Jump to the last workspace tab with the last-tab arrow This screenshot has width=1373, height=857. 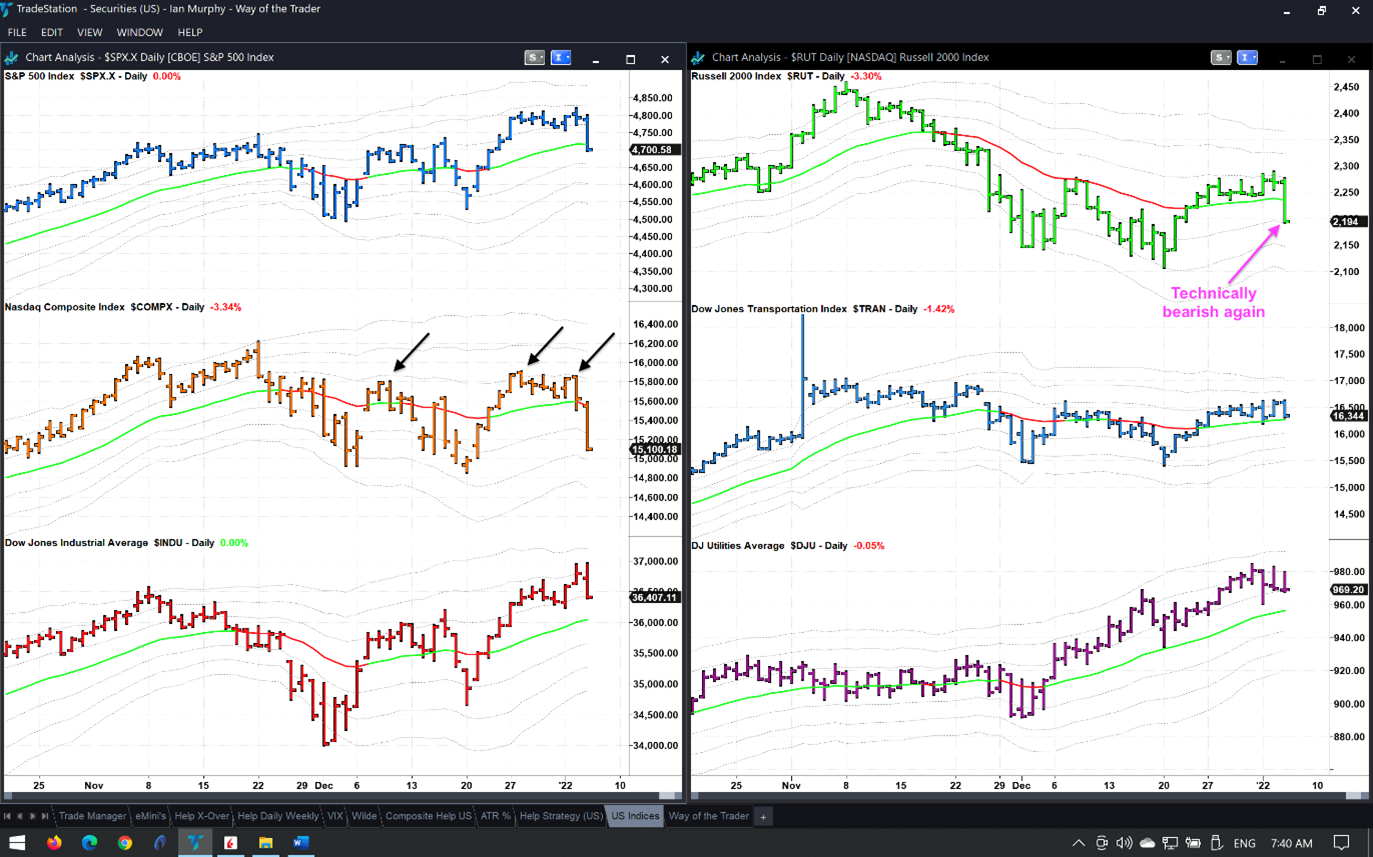point(45,816)
